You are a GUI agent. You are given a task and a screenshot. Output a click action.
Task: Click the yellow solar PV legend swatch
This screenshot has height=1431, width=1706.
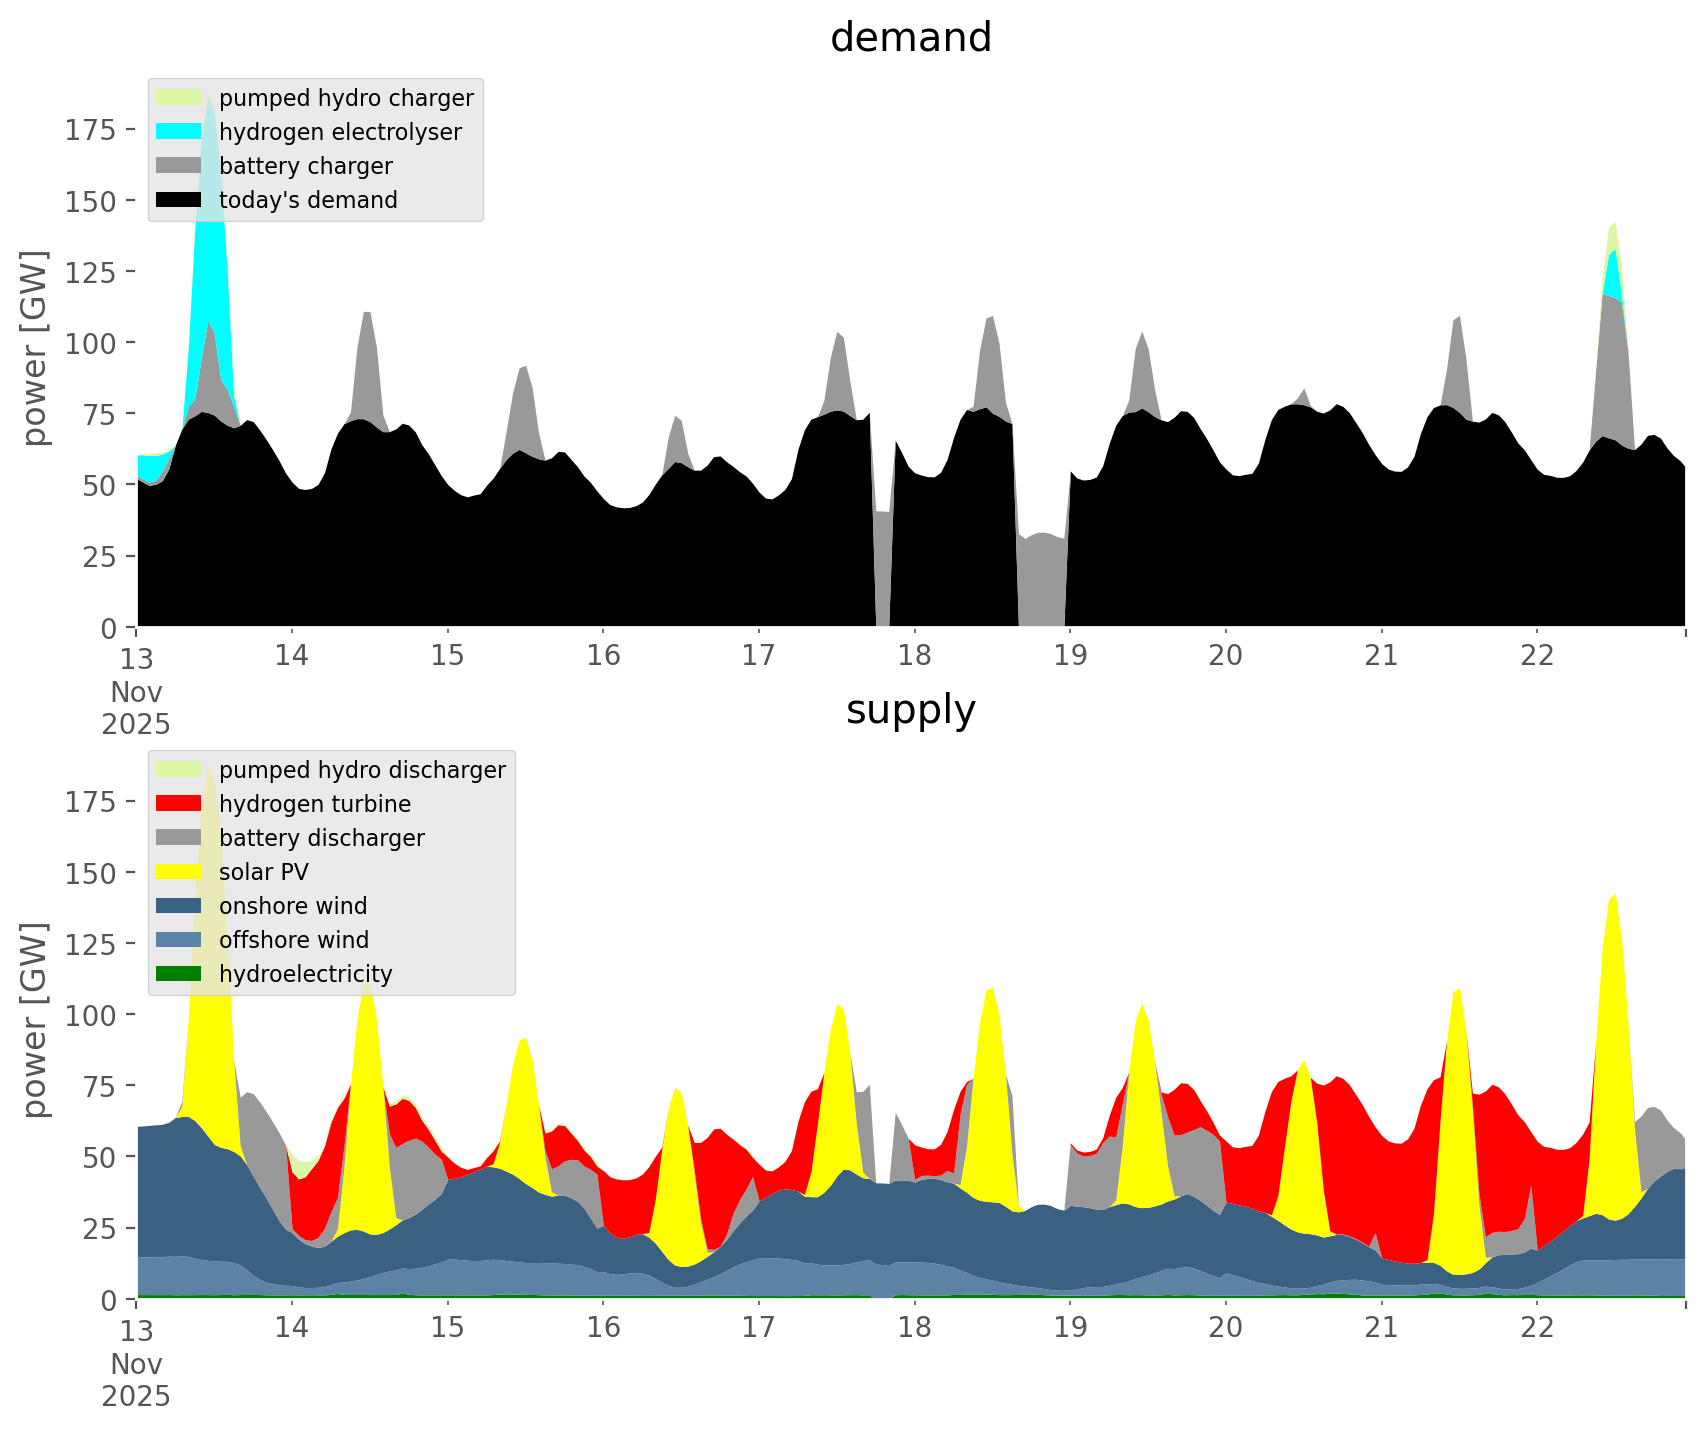point(179,872)
